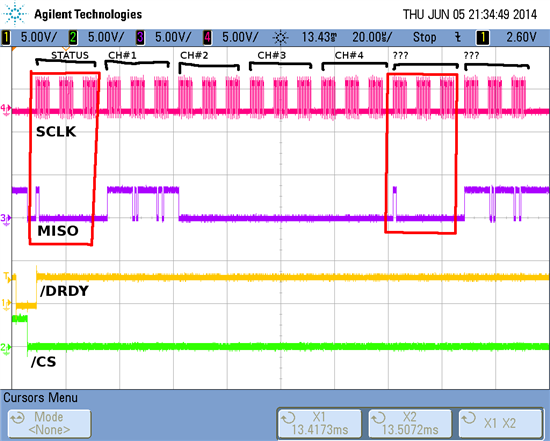
Task: Select the channel 1 yellow indicator badge
Action: (6, 38)
